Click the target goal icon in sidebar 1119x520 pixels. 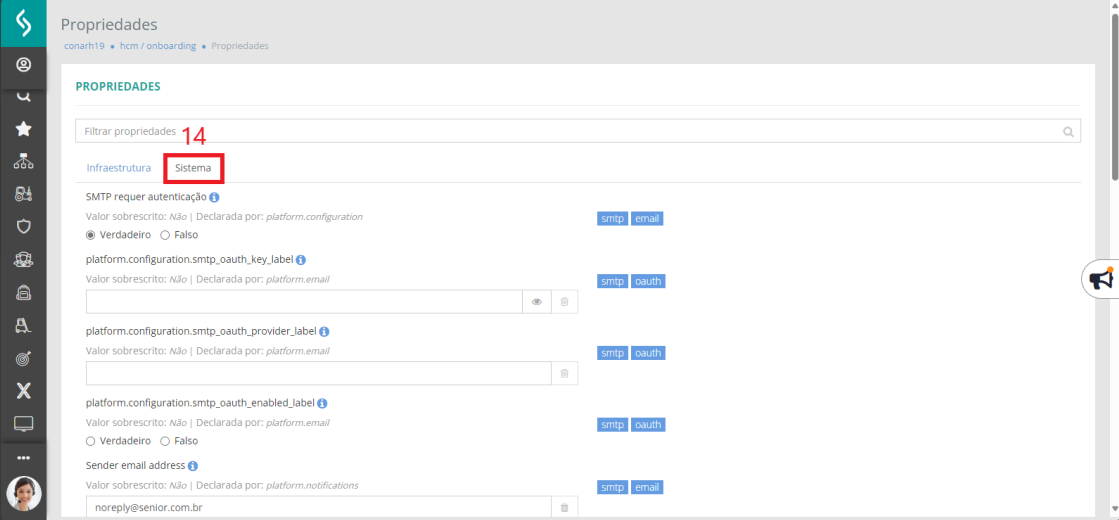point(24,359)
